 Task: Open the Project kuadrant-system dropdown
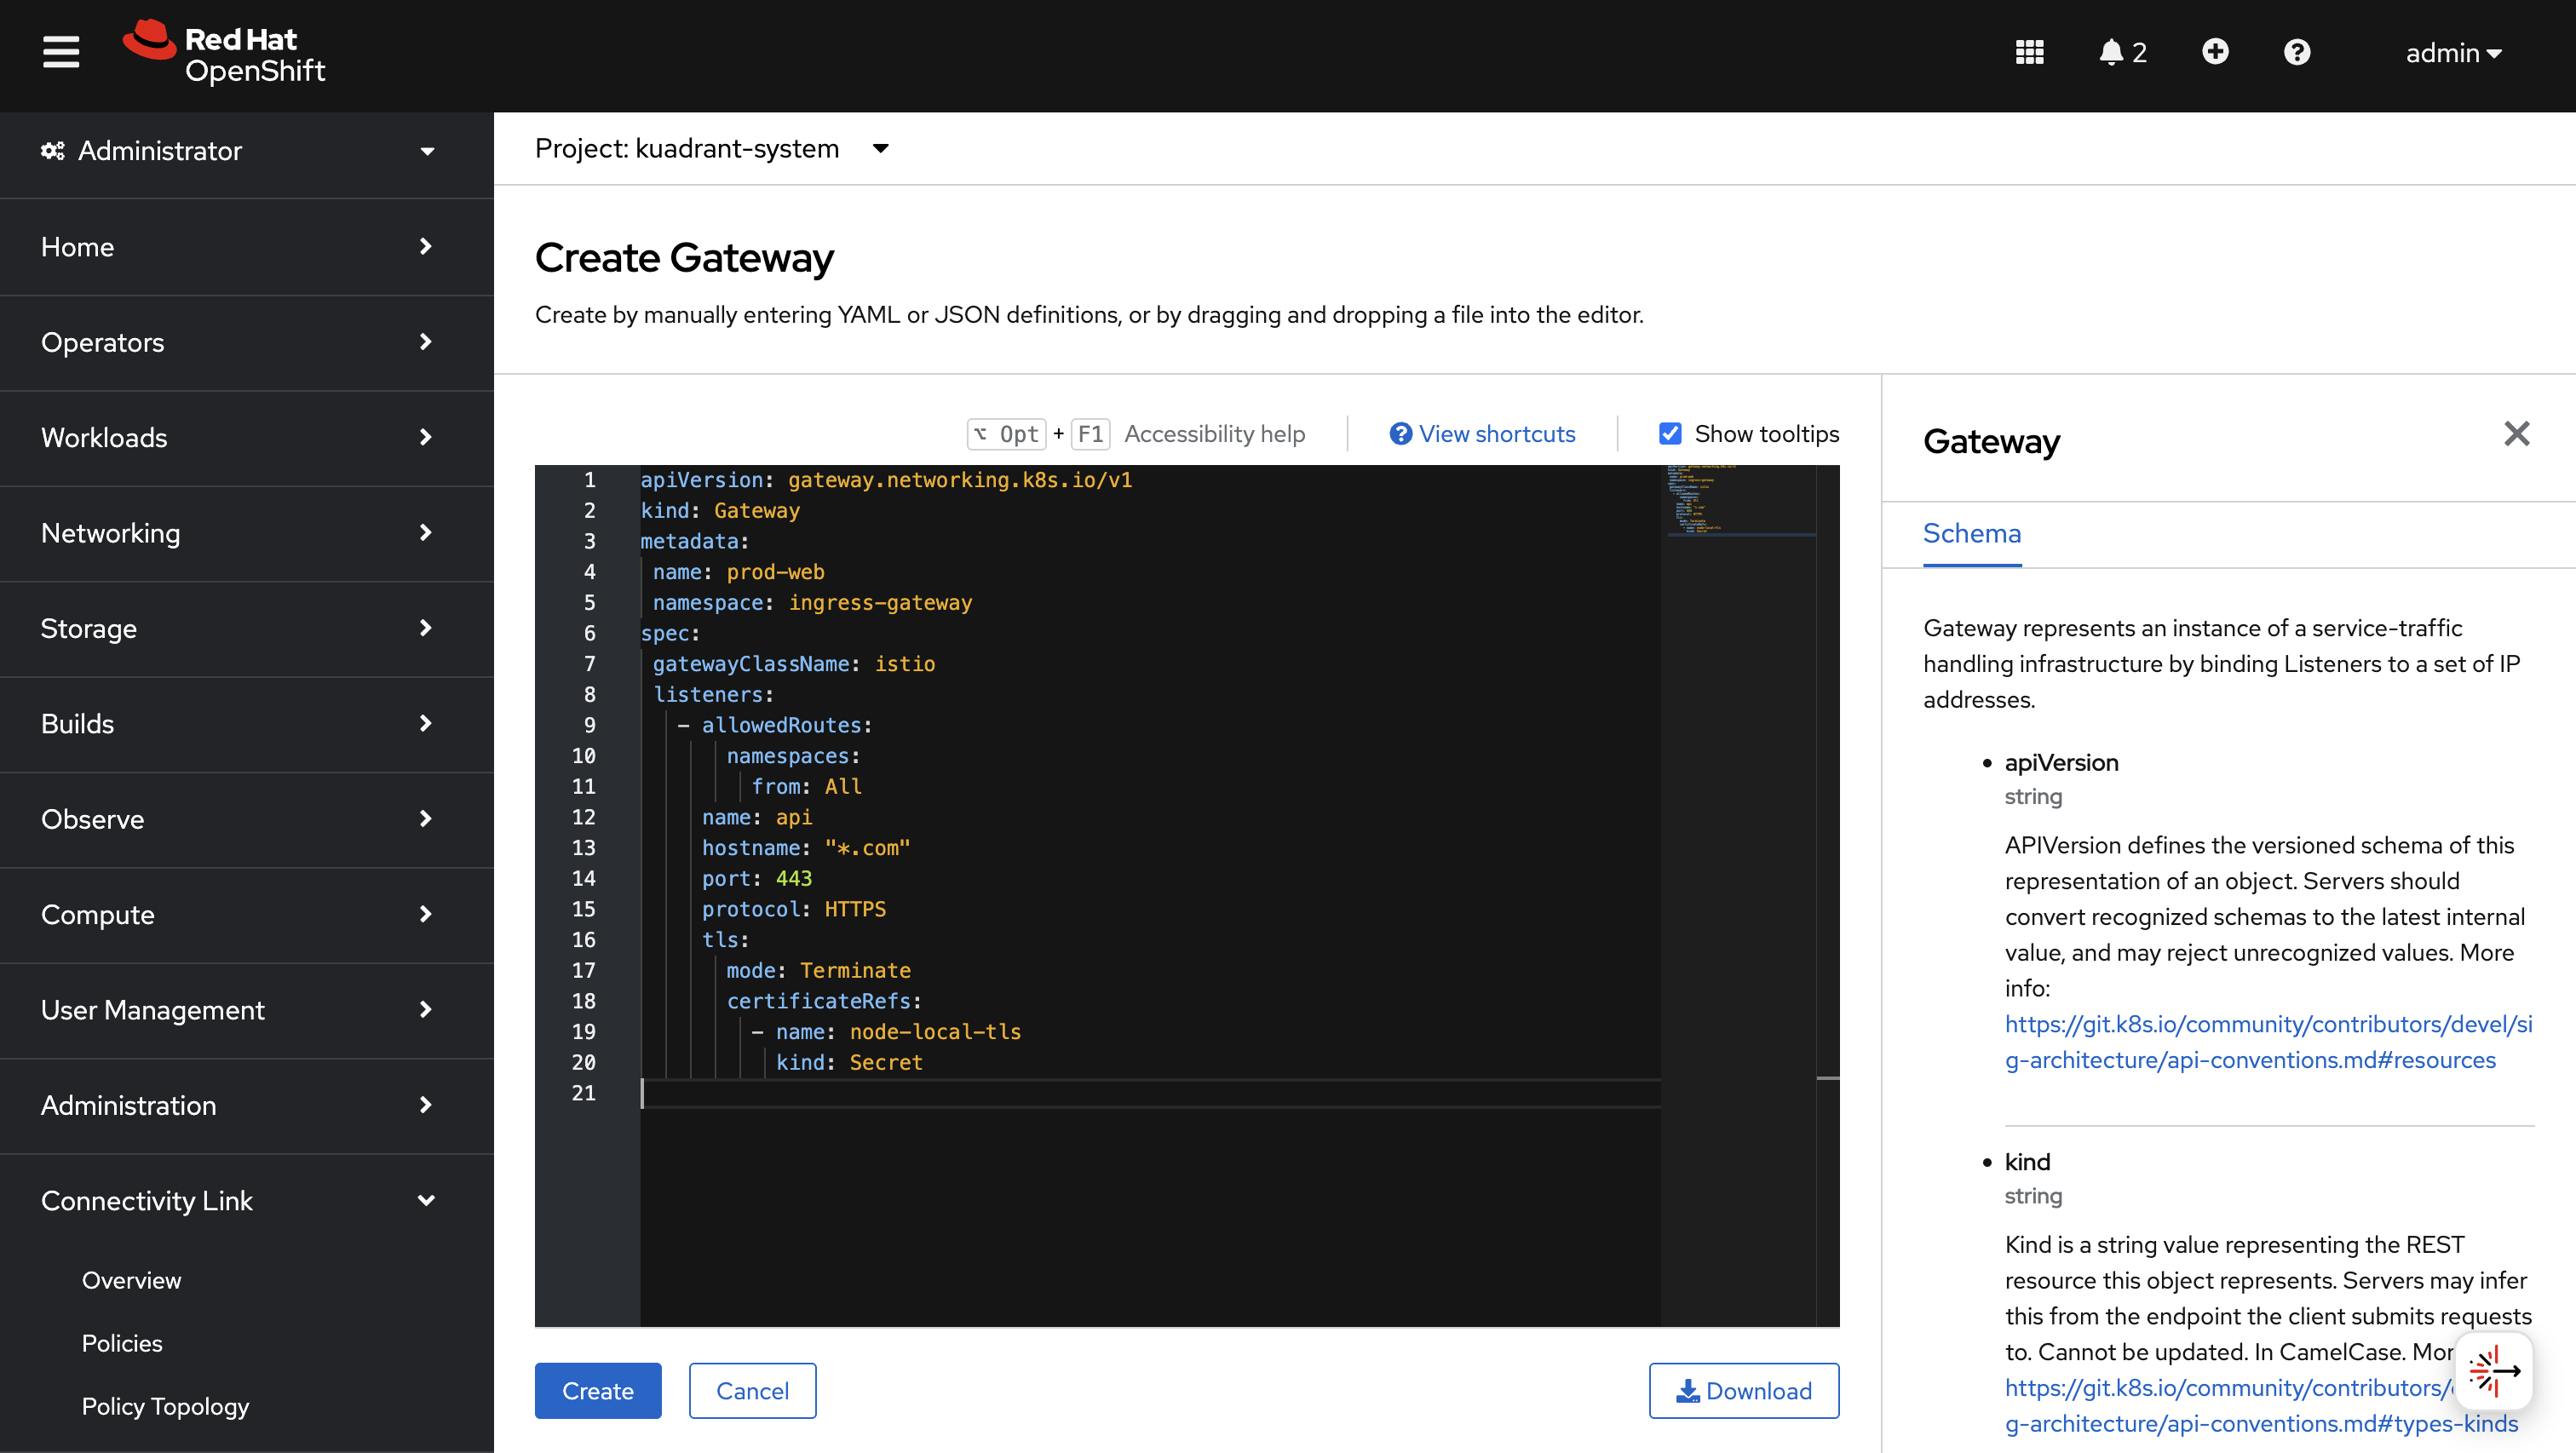[712, 149]
